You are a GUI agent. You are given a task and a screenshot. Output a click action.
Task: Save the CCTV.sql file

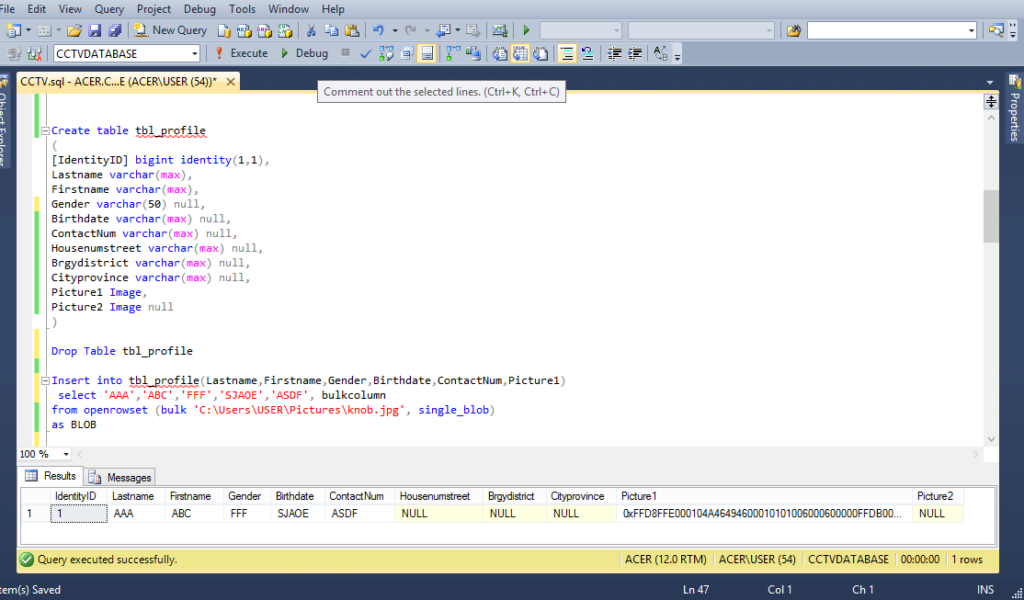click(x=95, y=30)
